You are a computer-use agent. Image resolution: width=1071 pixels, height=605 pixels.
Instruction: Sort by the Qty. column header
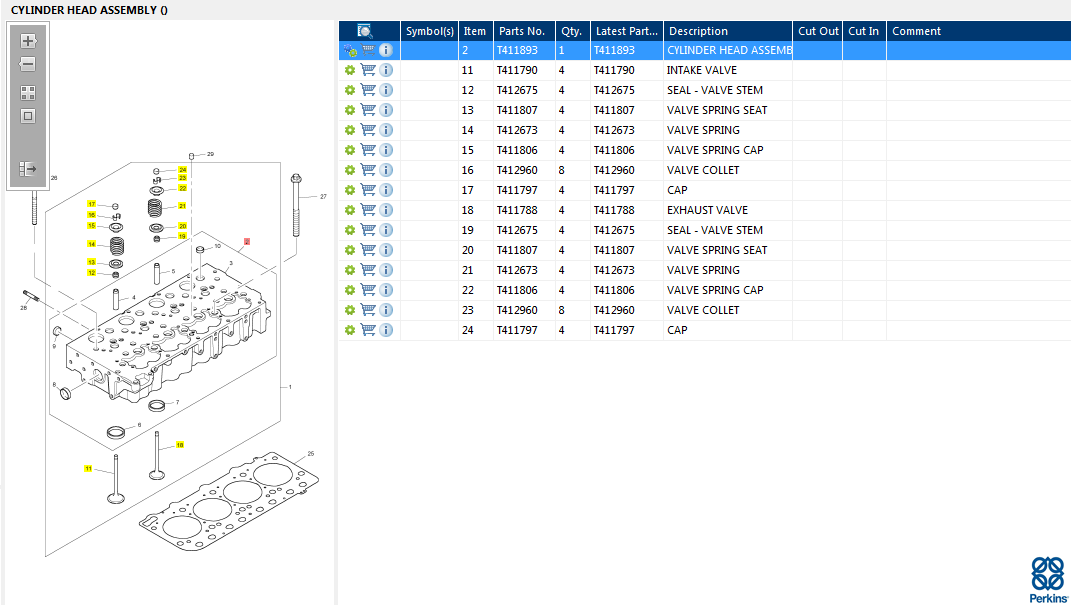point(572,31)
